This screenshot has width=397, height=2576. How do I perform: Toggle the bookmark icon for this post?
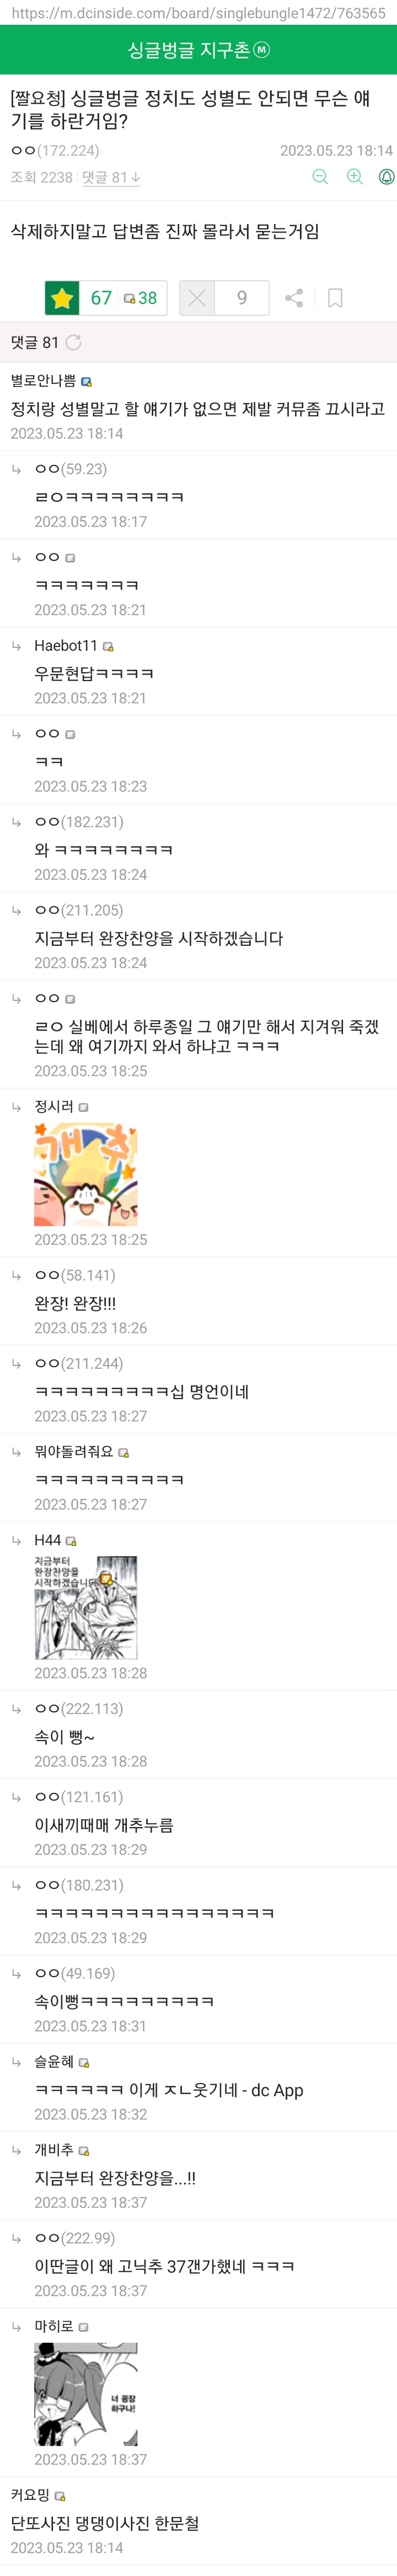(x=335, y=298)
